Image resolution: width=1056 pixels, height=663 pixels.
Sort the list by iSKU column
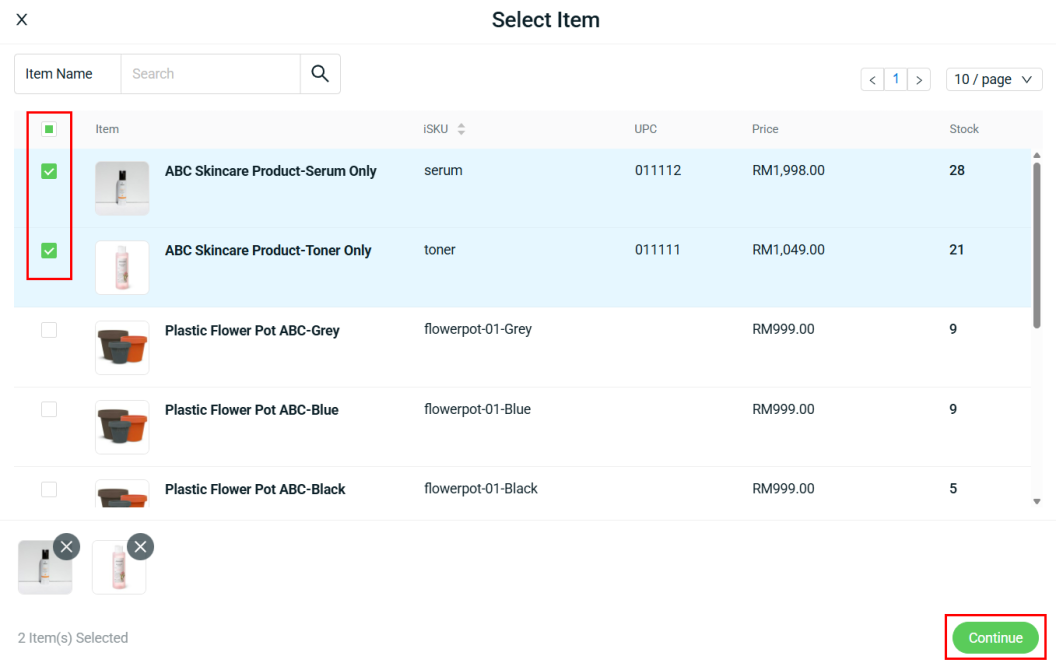(461, 129)
